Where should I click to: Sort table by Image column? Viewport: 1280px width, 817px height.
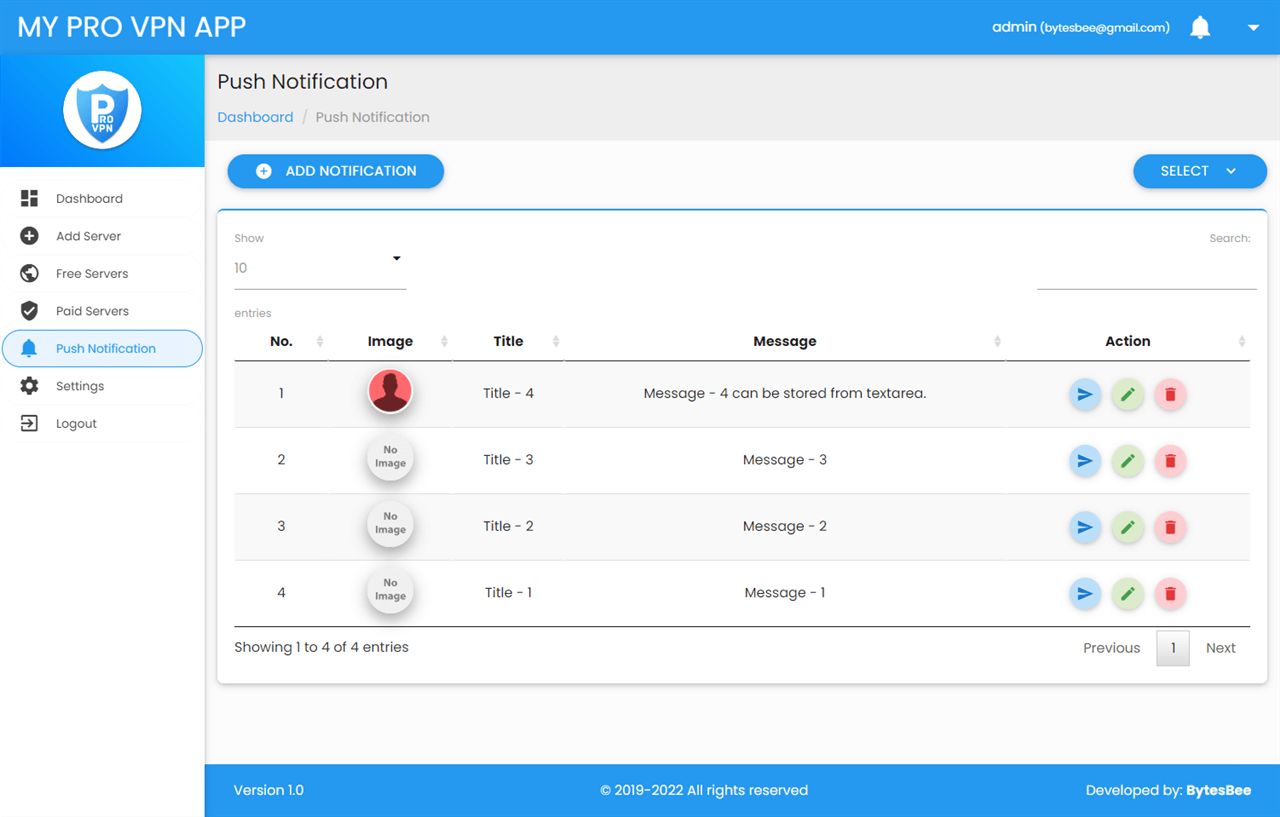coord(390,341)
